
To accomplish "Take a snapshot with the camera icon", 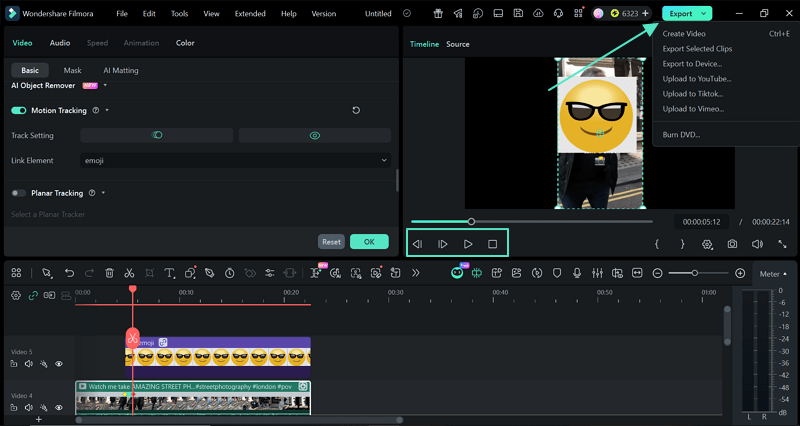I will 733,244.
